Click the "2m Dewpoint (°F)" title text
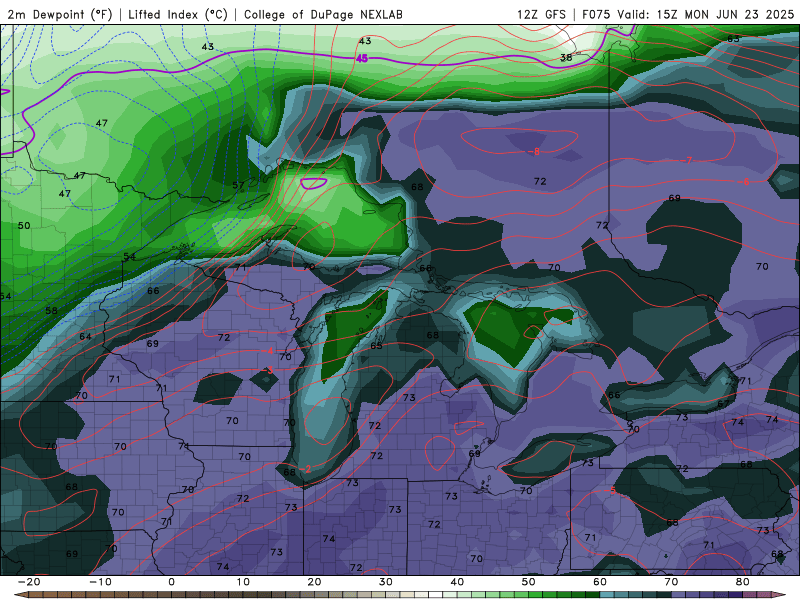Image resolution: width=800 pixels, height=600 pixels. point(60,14)
